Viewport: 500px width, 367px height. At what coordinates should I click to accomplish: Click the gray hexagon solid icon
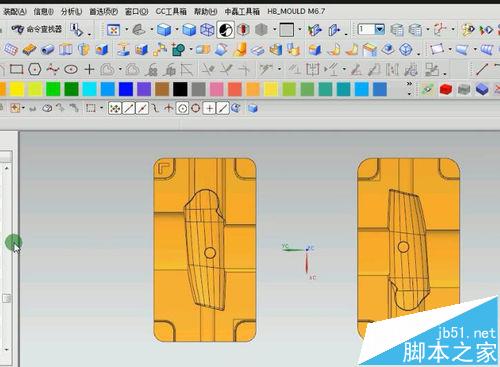point(261,30)
